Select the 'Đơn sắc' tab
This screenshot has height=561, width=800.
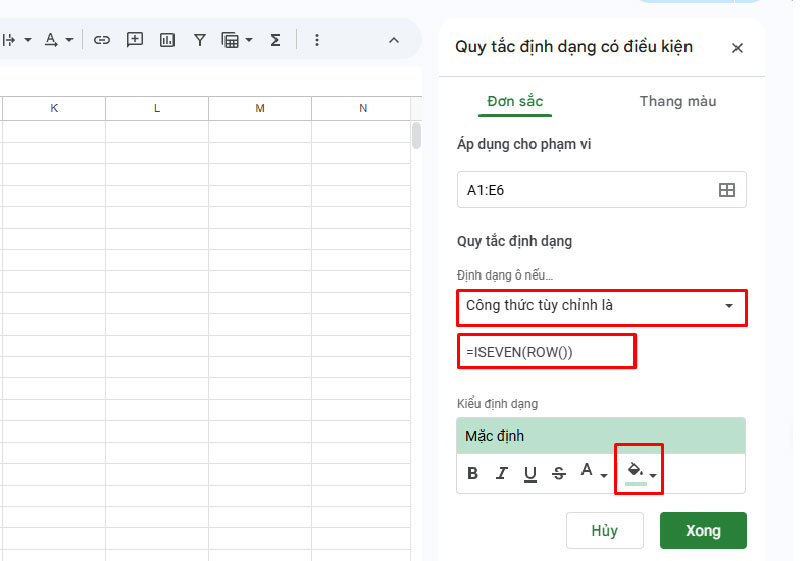click(514, 101)
